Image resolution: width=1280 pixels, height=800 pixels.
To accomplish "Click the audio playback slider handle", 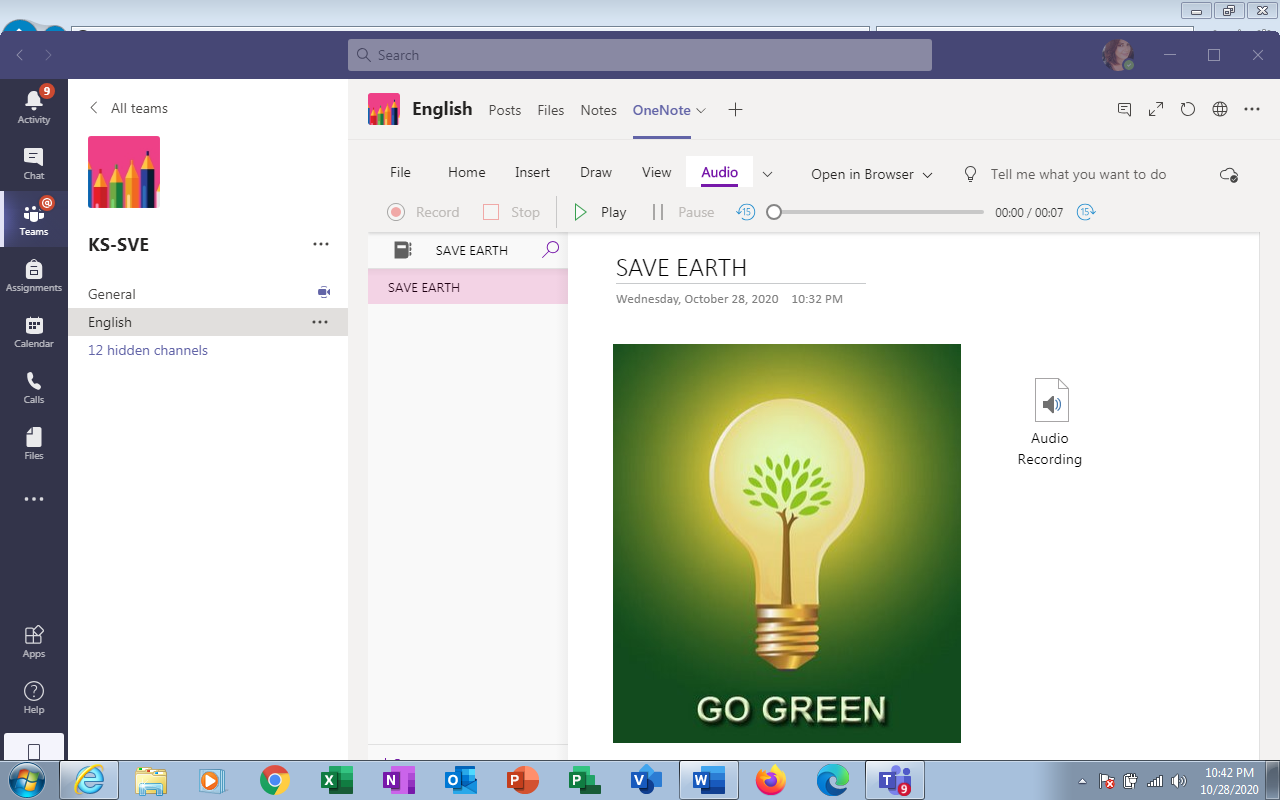I will tap(773, 212).
